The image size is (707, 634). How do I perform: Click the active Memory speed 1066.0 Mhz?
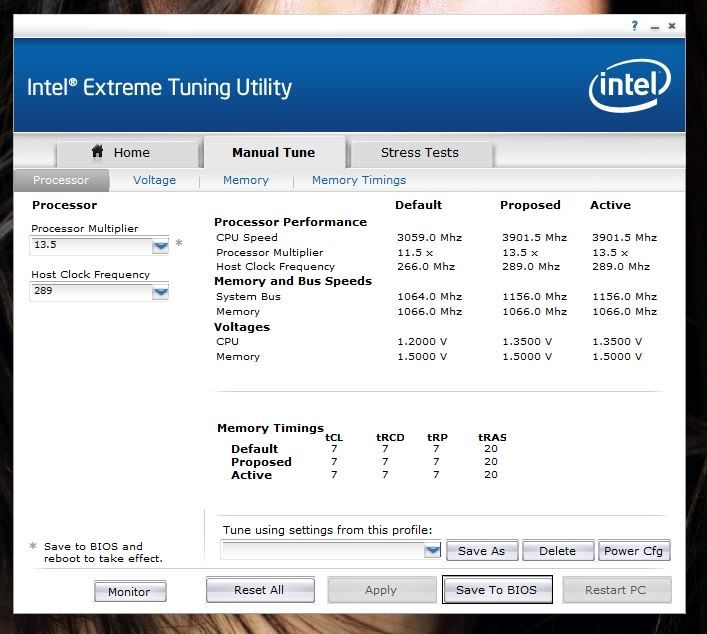[x=624, y=312]
